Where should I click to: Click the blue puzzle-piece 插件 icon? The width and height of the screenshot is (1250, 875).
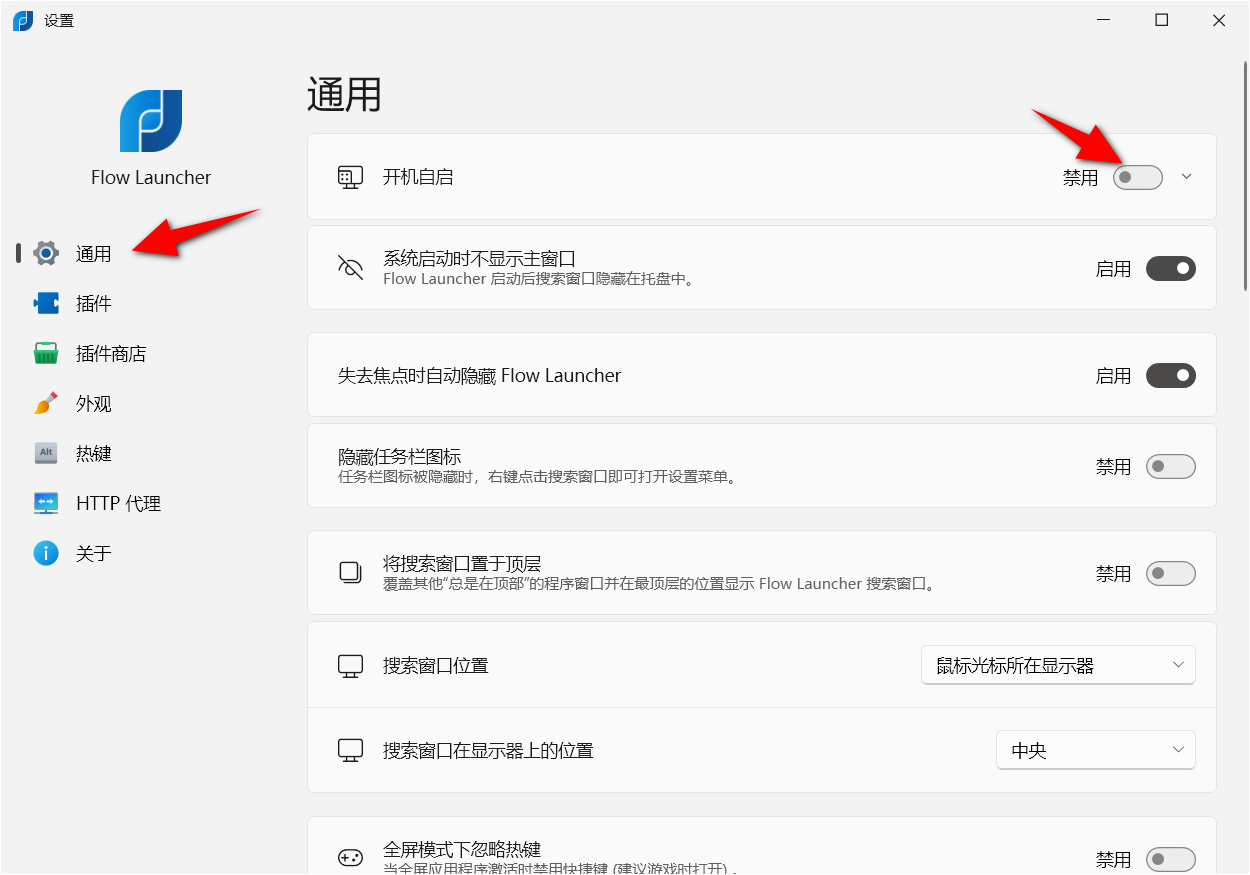46,303
